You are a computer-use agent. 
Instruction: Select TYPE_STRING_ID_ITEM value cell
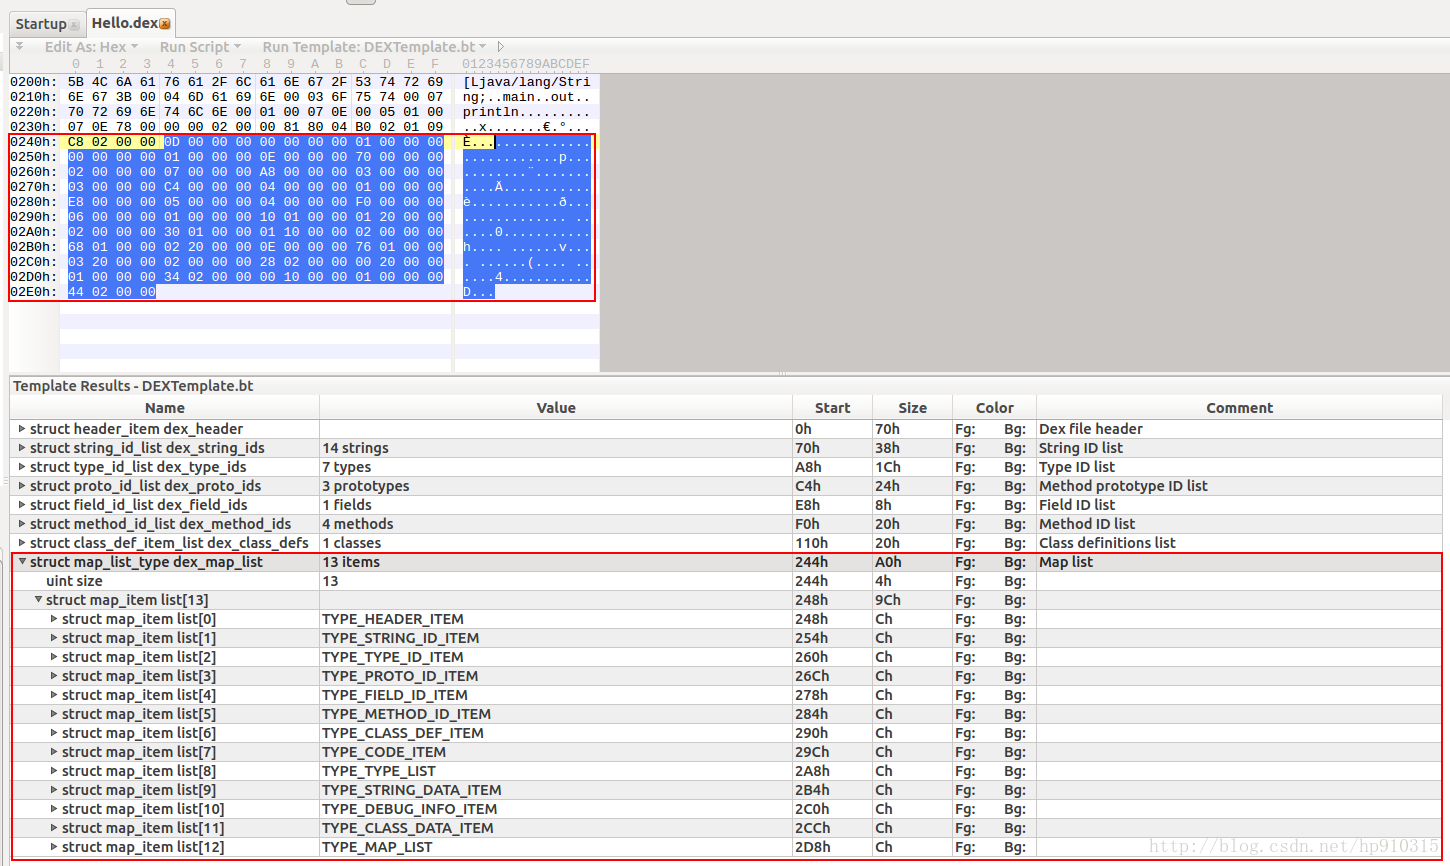[555, 638]
